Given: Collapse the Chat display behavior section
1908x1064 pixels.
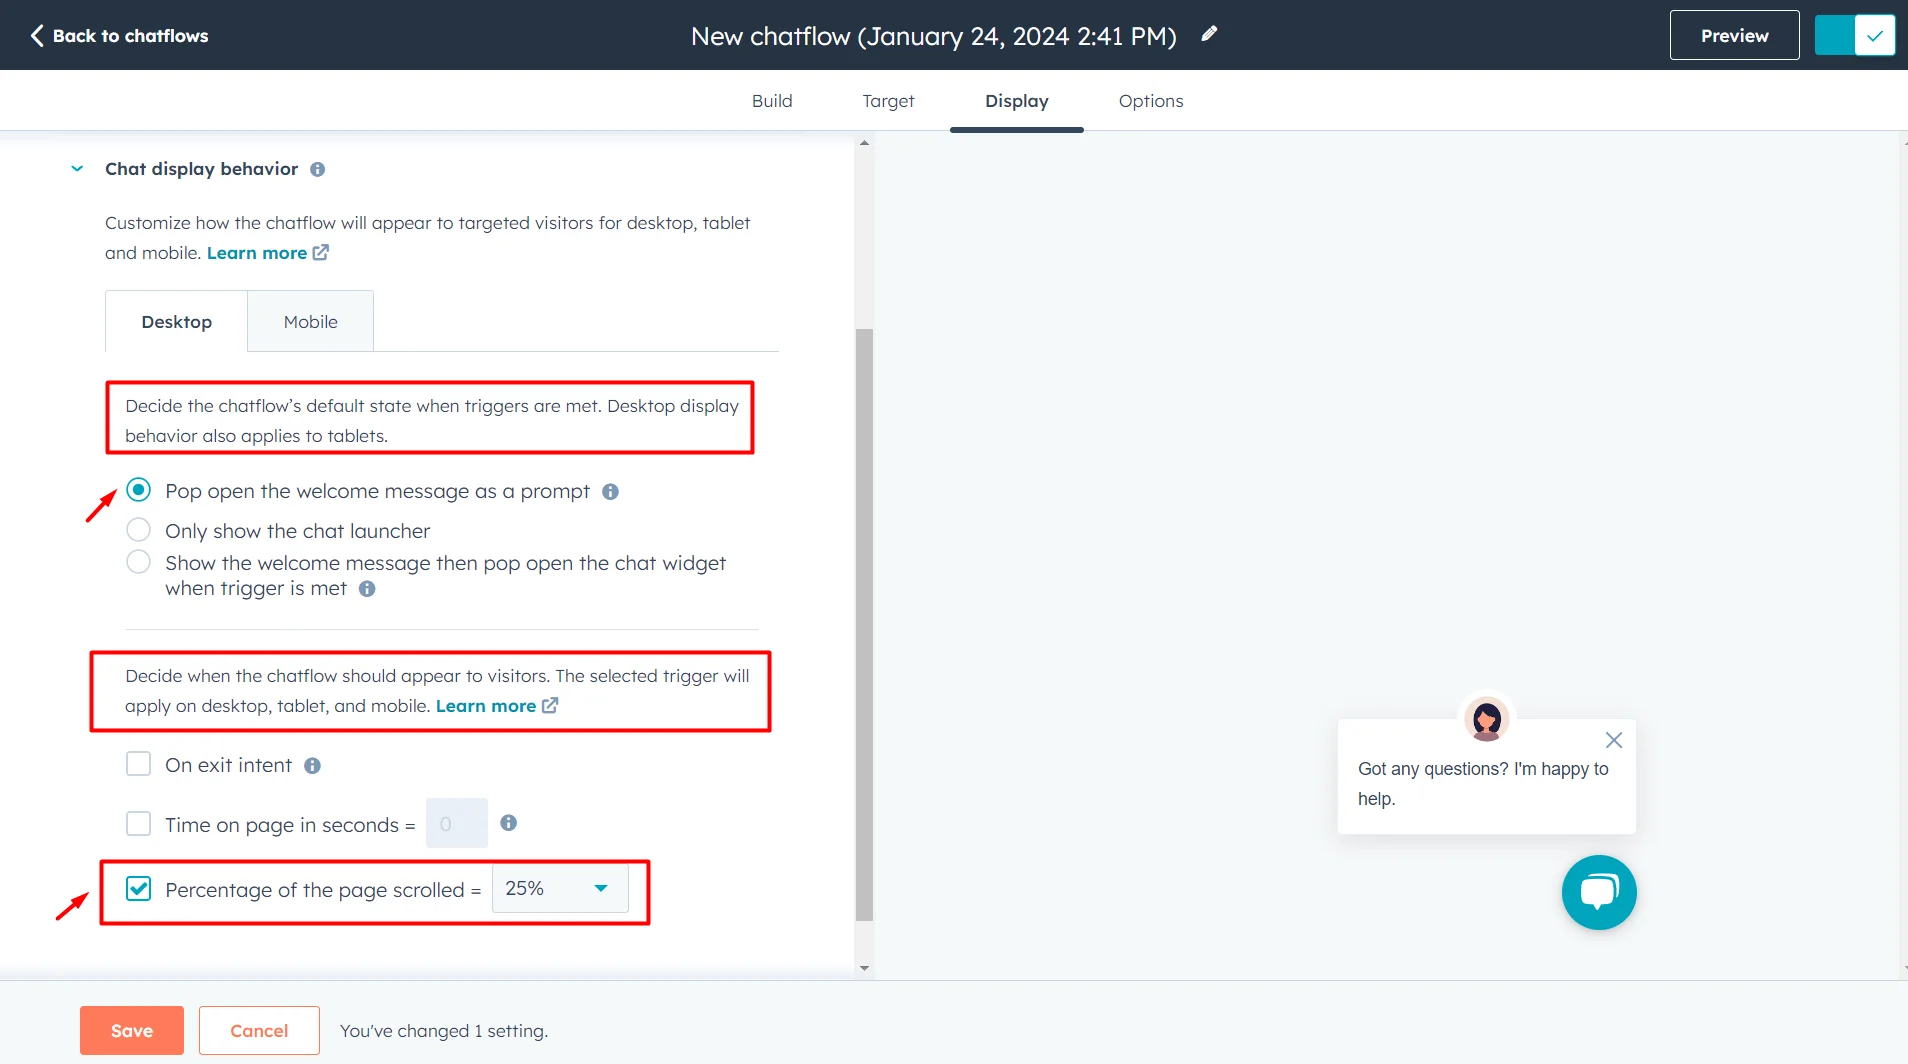Looking at the screenshot, I should pyautogui.click(x=77, y=168).
